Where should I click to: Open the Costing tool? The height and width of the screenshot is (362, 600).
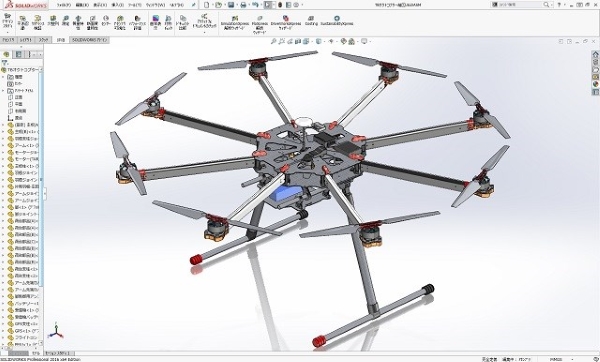(x=311, y=20)
